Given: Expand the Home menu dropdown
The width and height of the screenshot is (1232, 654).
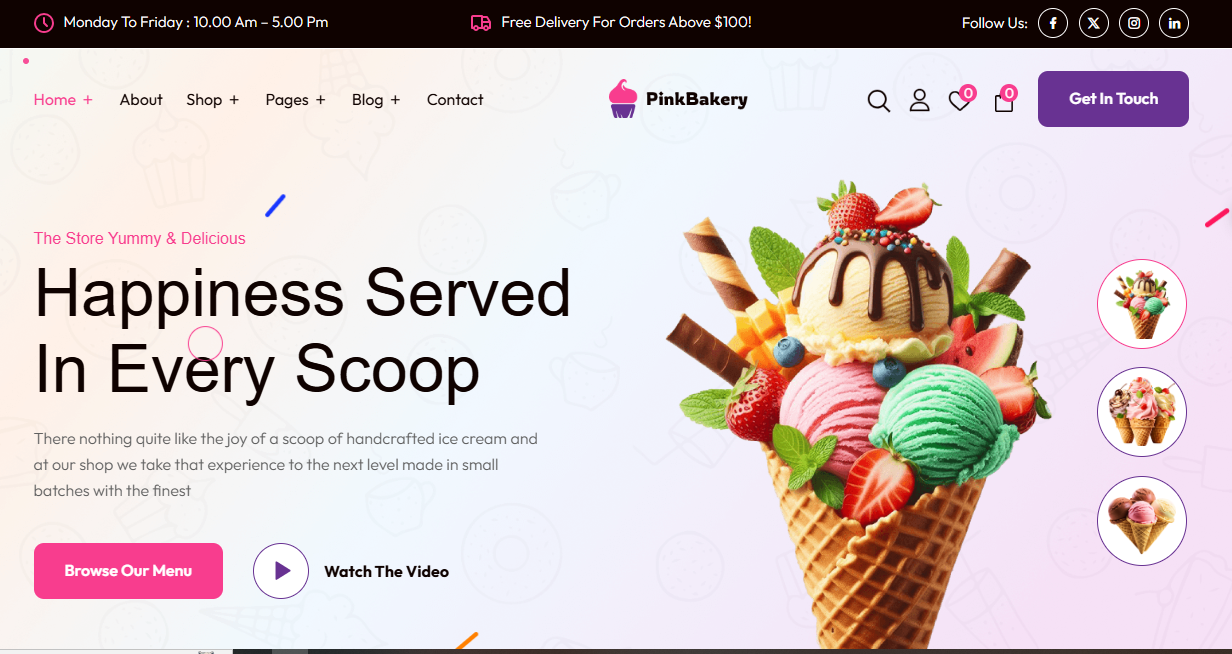Looking at the screenshot, I should (x=63, y=100).
